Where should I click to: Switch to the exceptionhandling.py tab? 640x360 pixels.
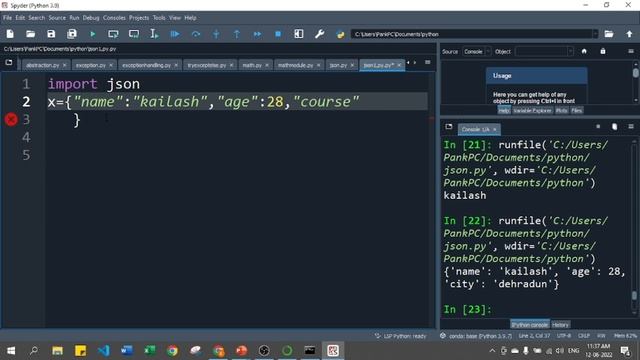(x=147, y=65)
